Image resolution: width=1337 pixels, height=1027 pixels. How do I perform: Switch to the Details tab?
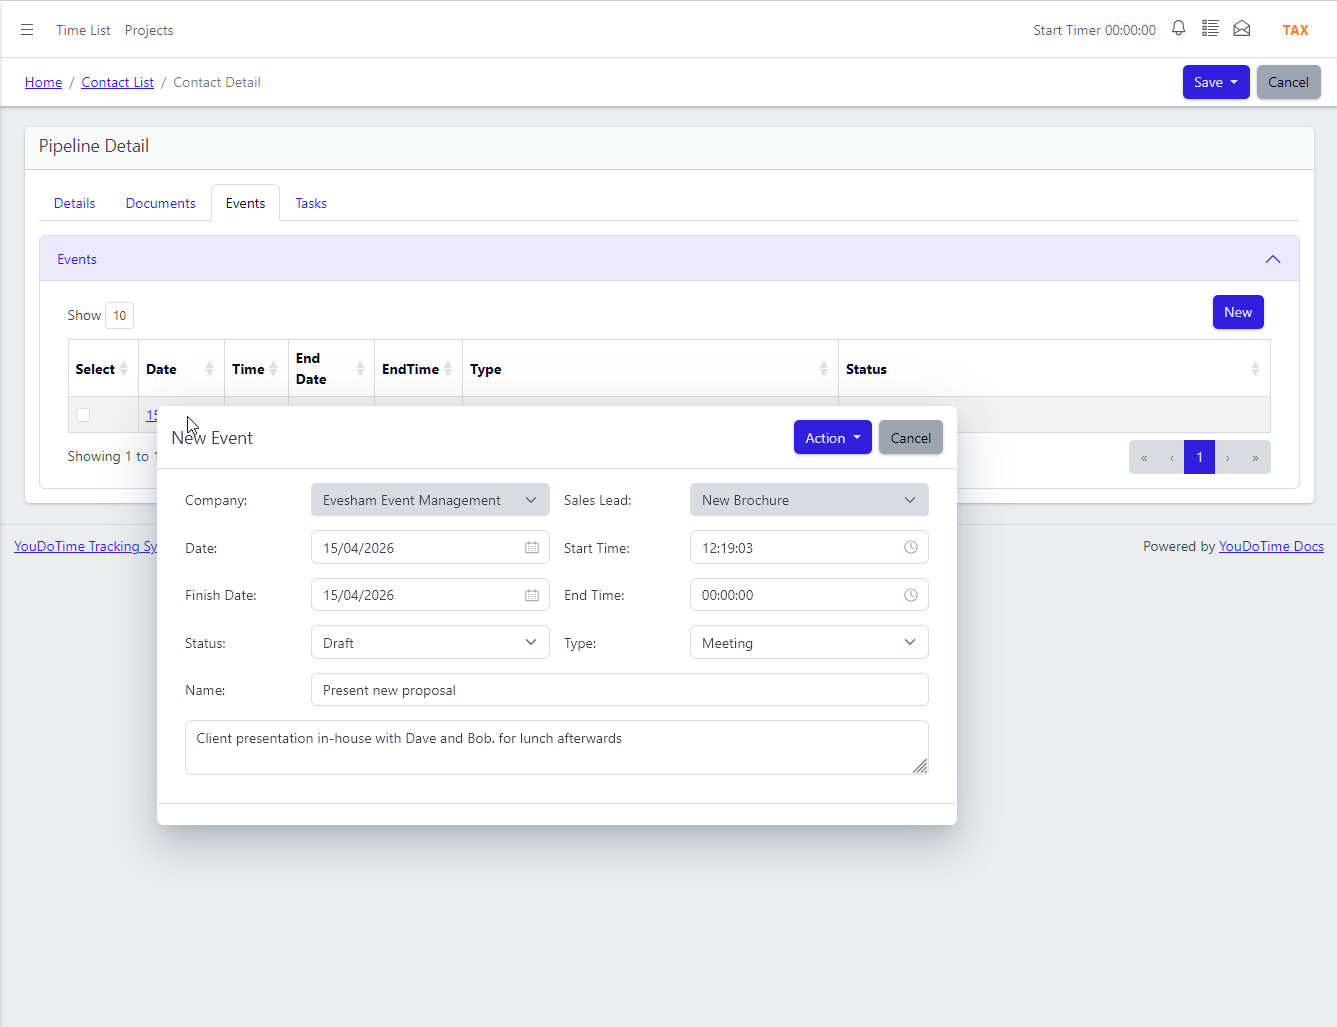point(75,203)
